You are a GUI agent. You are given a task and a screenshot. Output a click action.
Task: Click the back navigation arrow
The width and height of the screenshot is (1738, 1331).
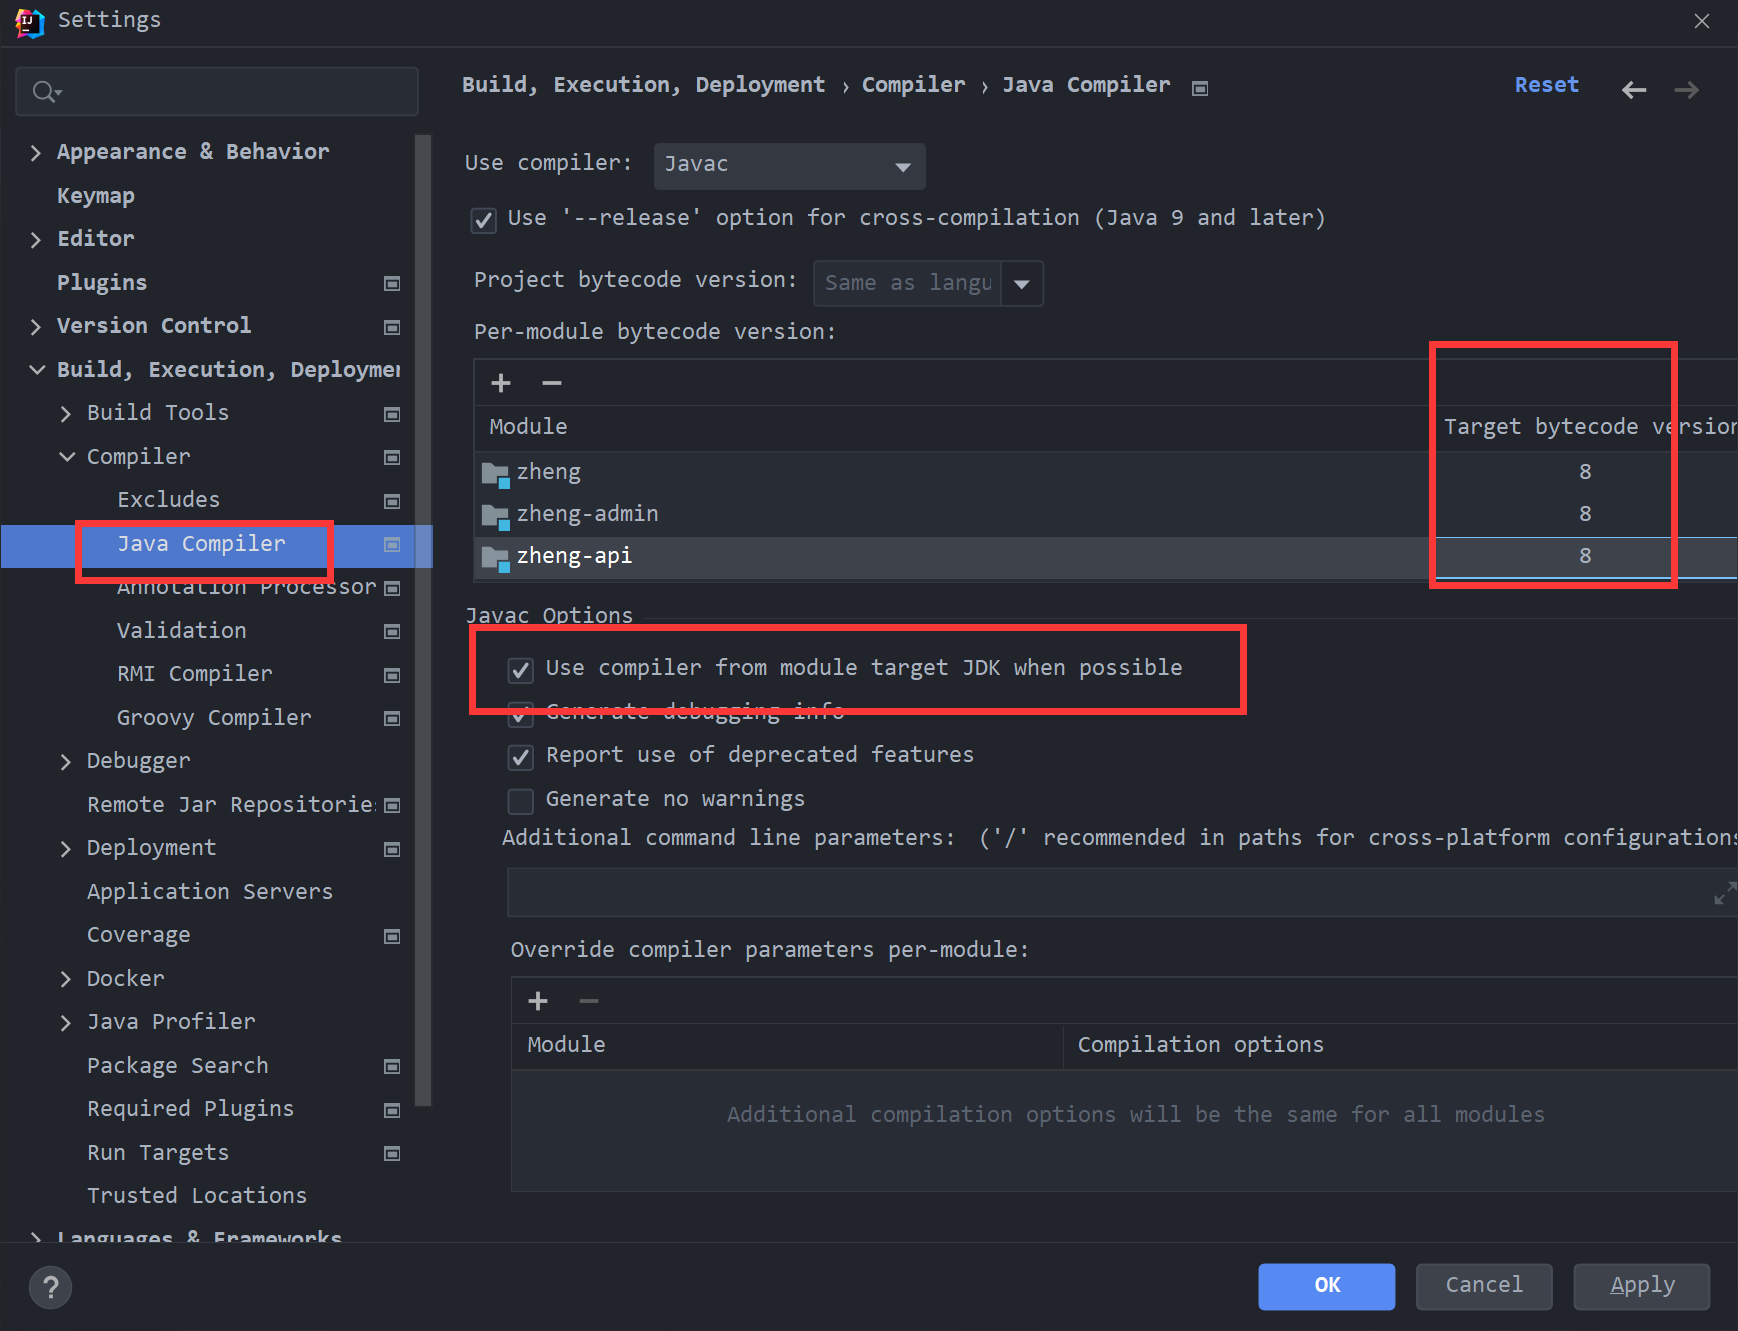[1633, 90]
